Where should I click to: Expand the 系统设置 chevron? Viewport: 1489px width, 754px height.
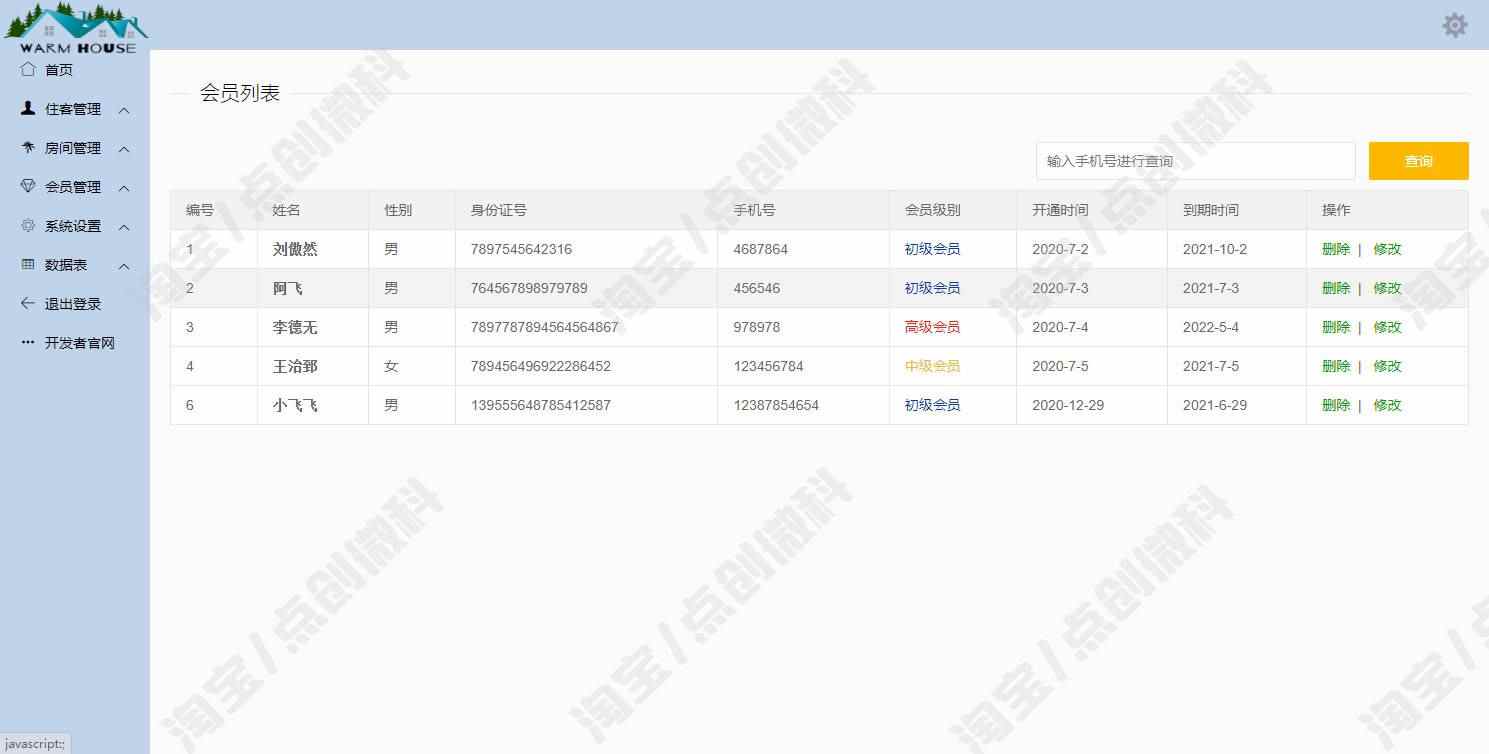tap(124, 227)
